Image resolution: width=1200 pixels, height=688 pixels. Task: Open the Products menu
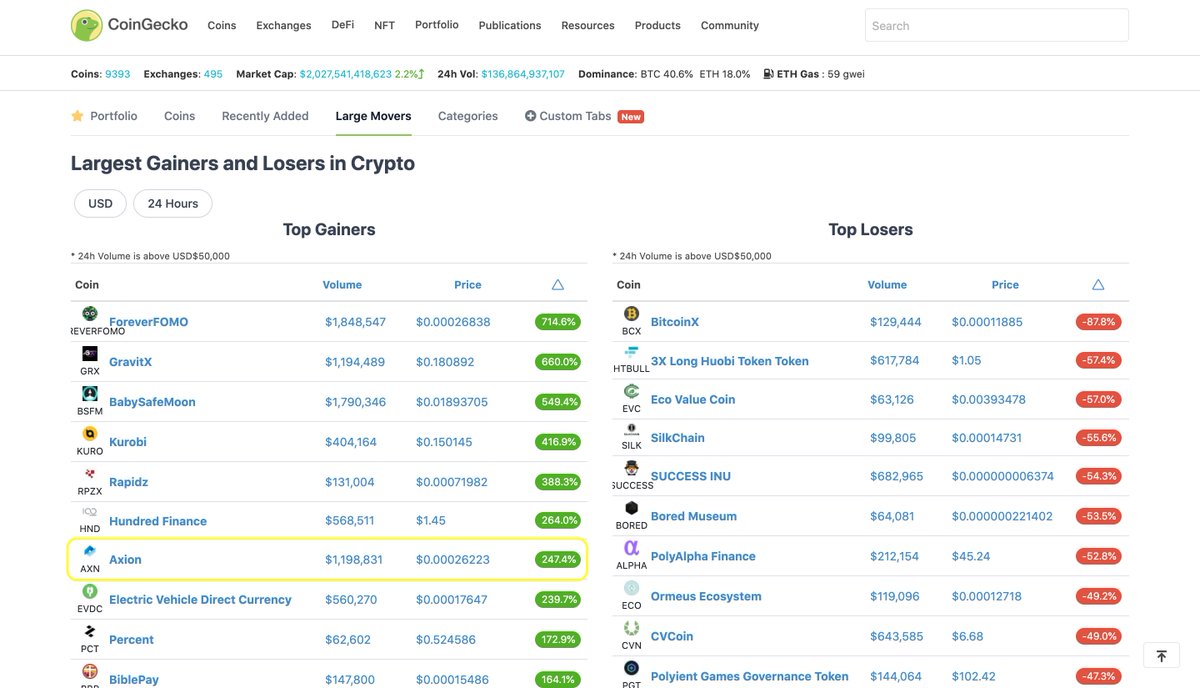[x=657, y=25]
